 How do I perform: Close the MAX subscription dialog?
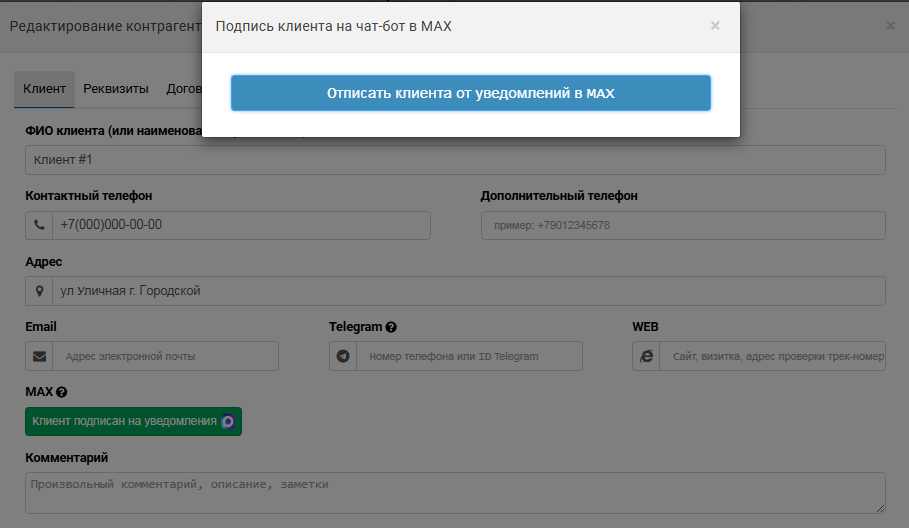[715, 26]
